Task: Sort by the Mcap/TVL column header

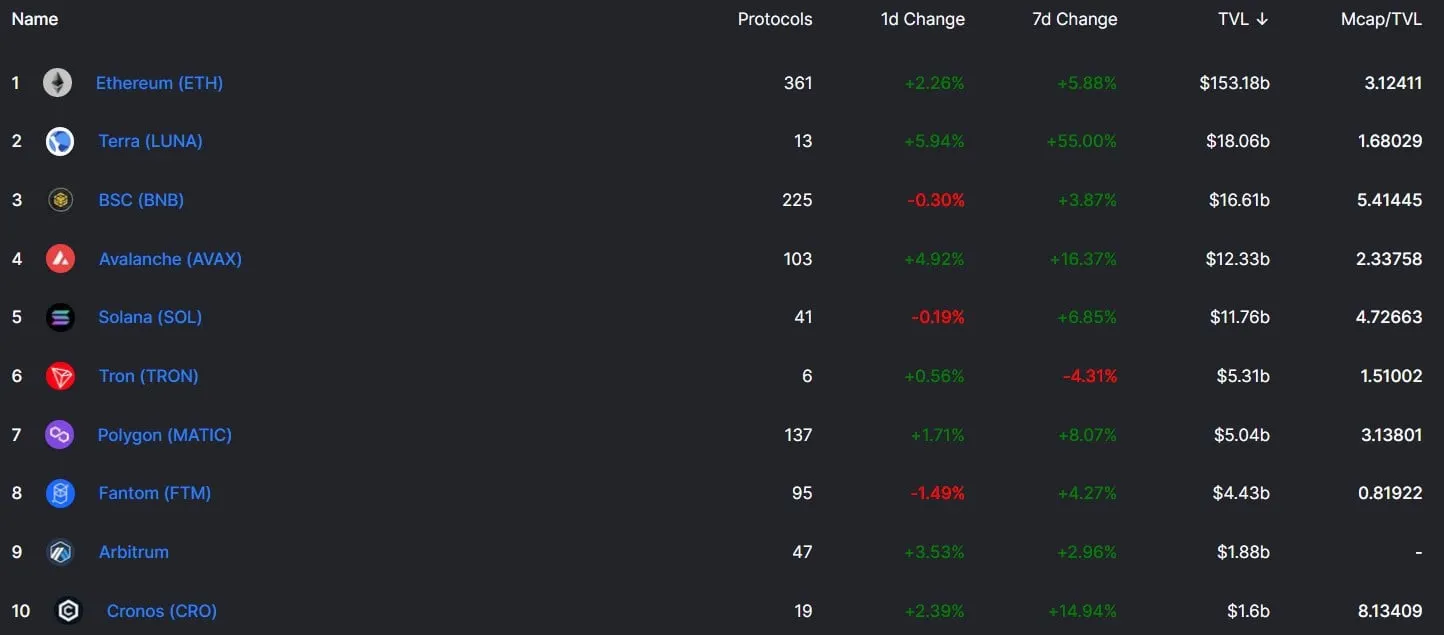Action: pos(1381,19)
